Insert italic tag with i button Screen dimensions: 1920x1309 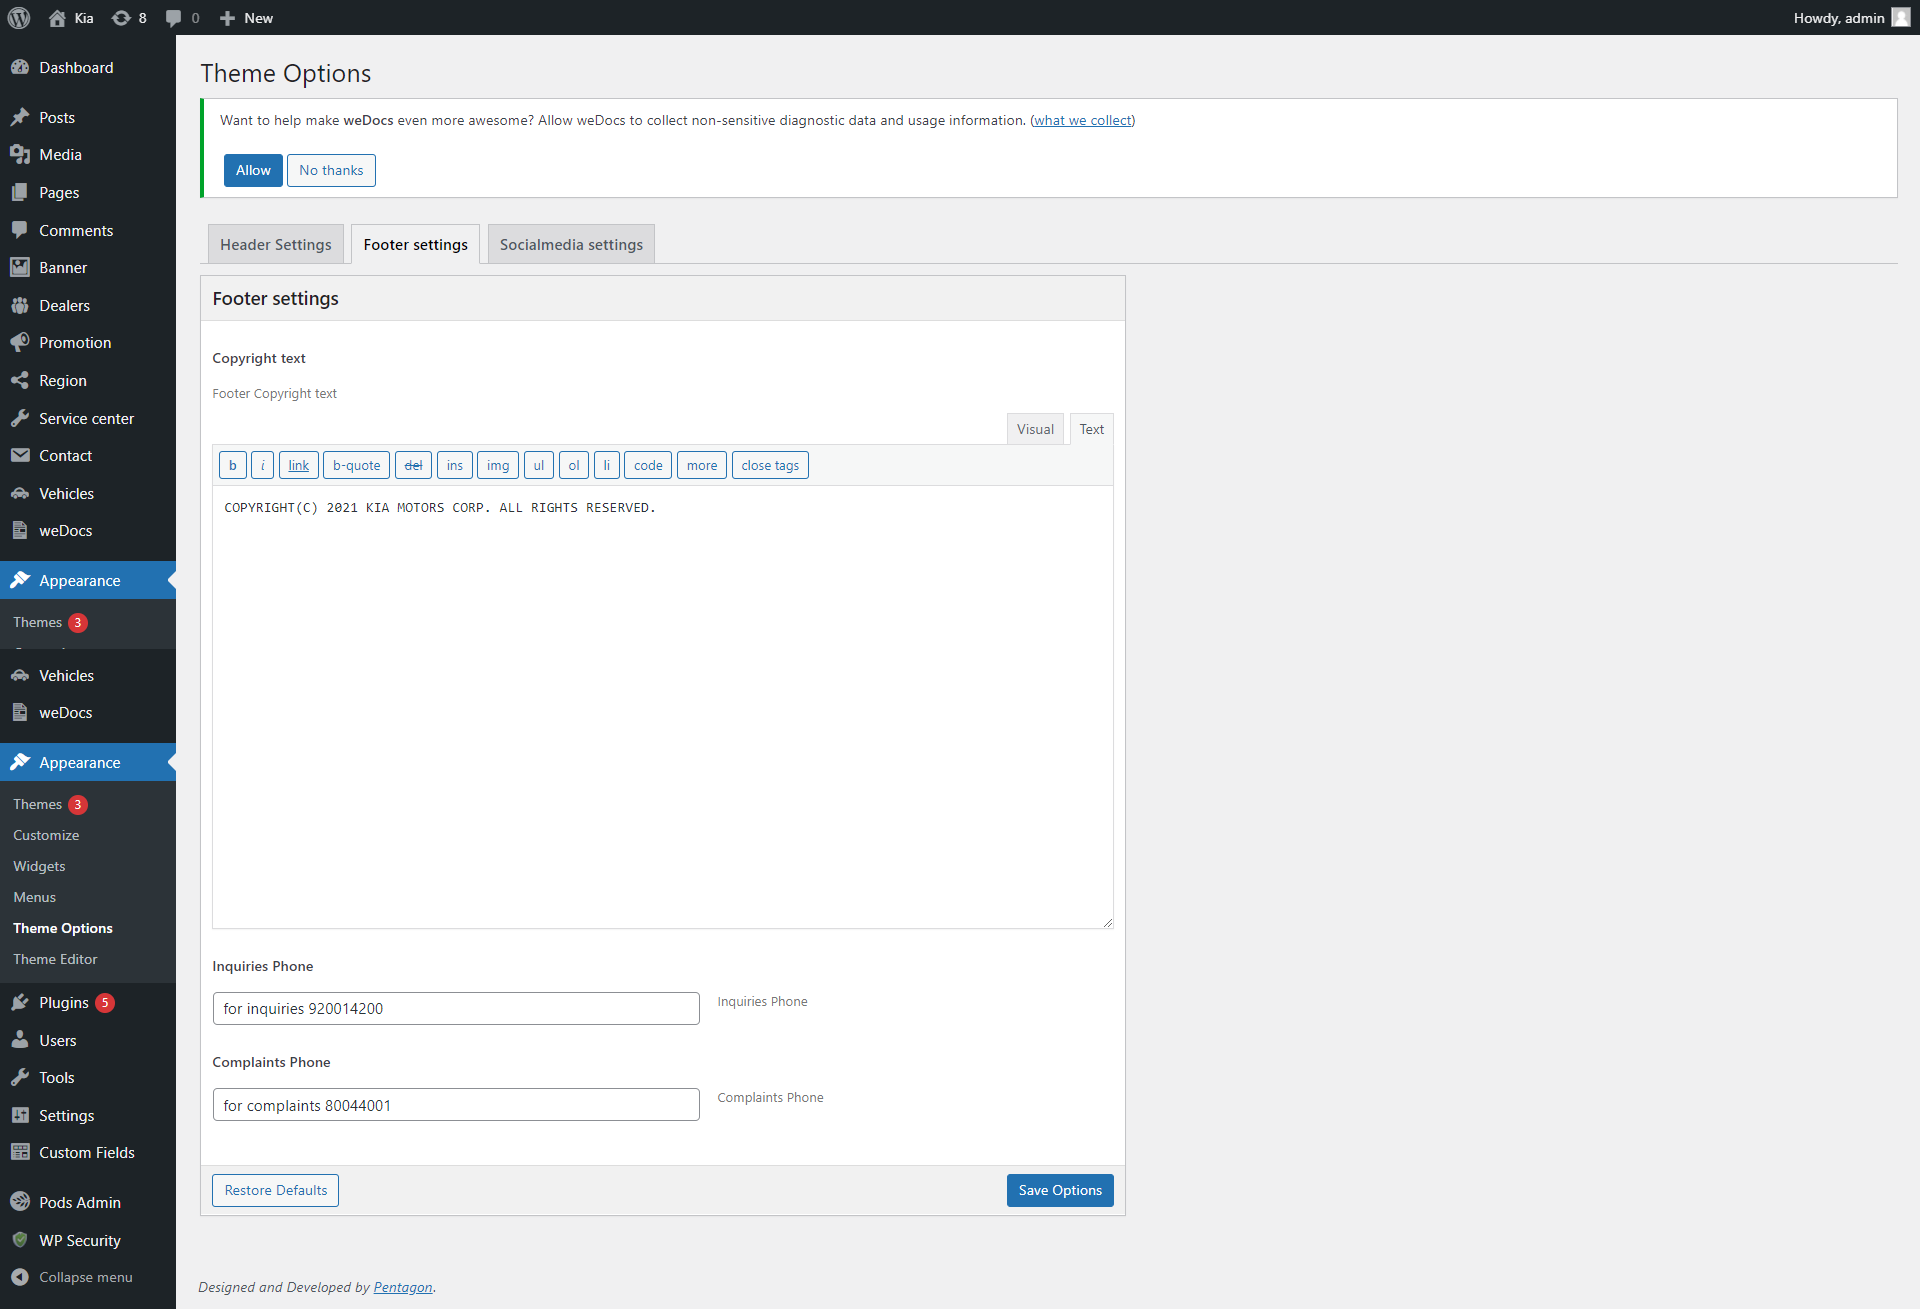click(262, 465)
